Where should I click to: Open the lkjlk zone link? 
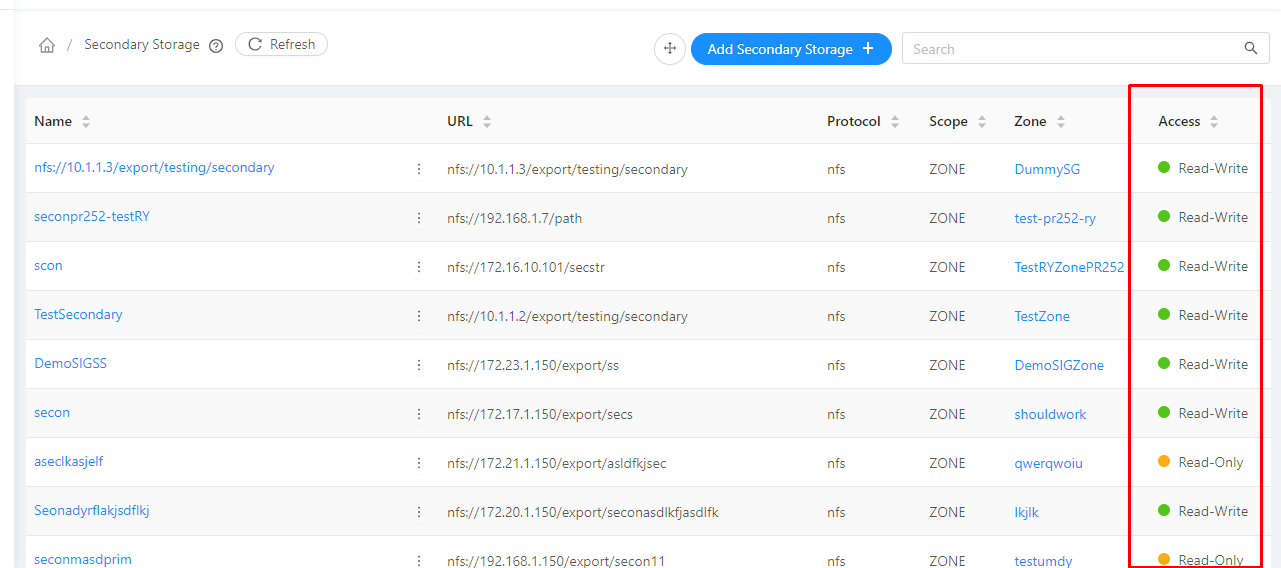(1026, 512)
